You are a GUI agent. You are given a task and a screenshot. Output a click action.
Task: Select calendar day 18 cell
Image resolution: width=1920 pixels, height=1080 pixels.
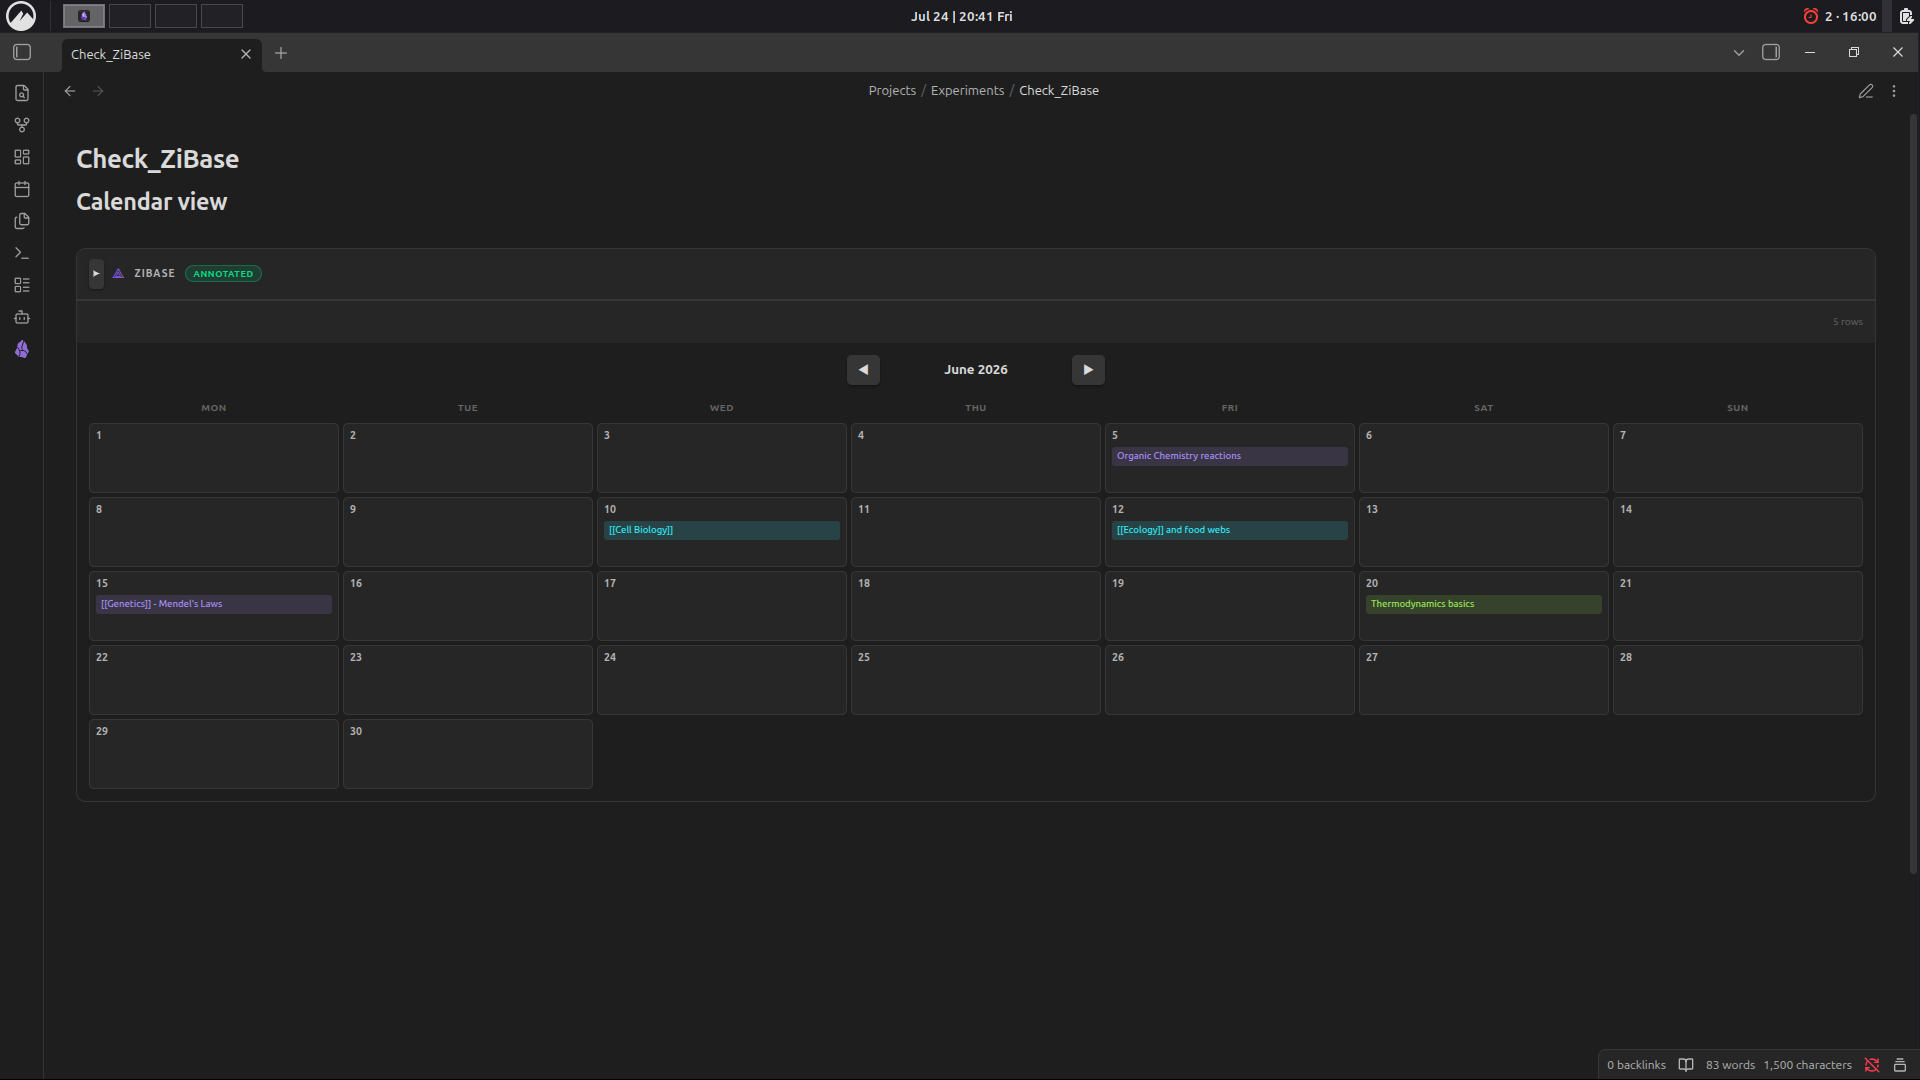(975, 606)
